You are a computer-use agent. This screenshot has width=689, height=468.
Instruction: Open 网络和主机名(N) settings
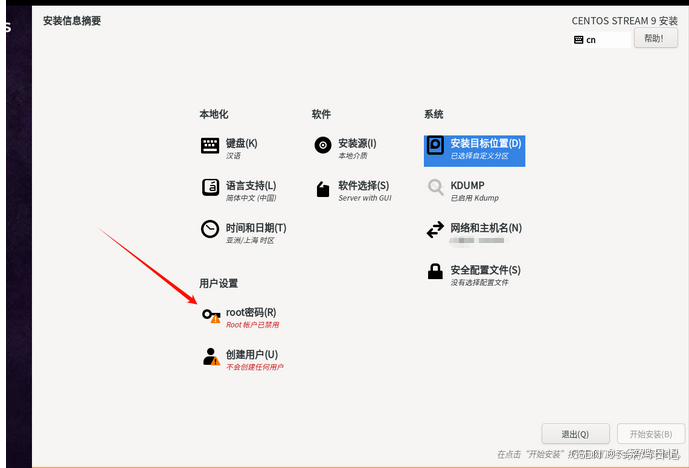tap(486, 228)
